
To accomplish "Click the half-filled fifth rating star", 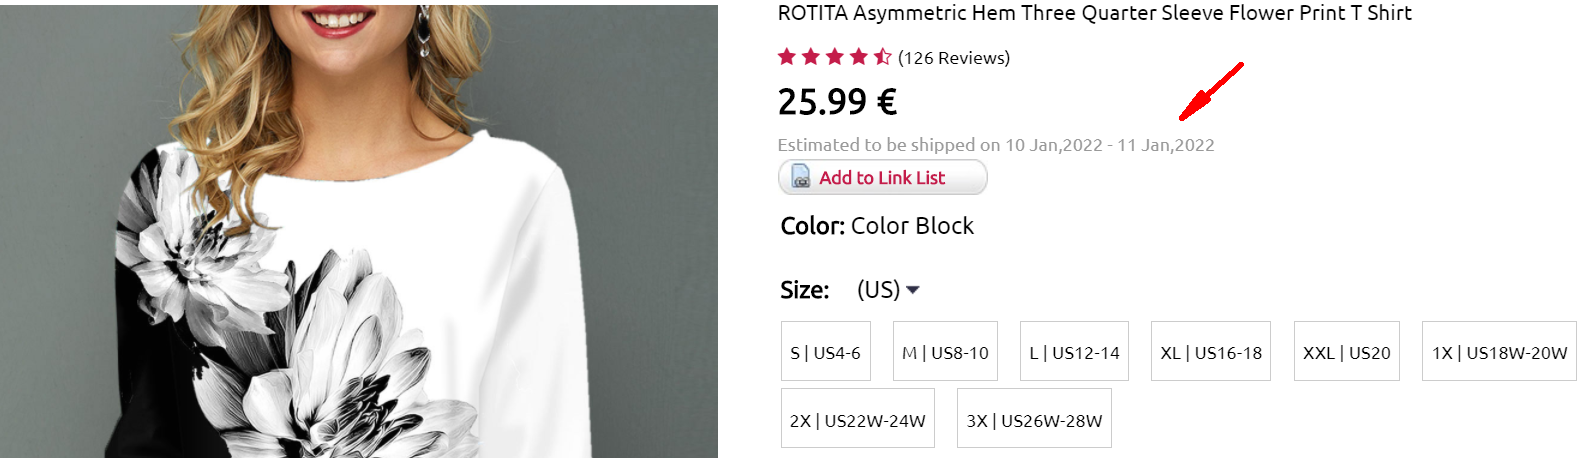I will coord(882,57).
